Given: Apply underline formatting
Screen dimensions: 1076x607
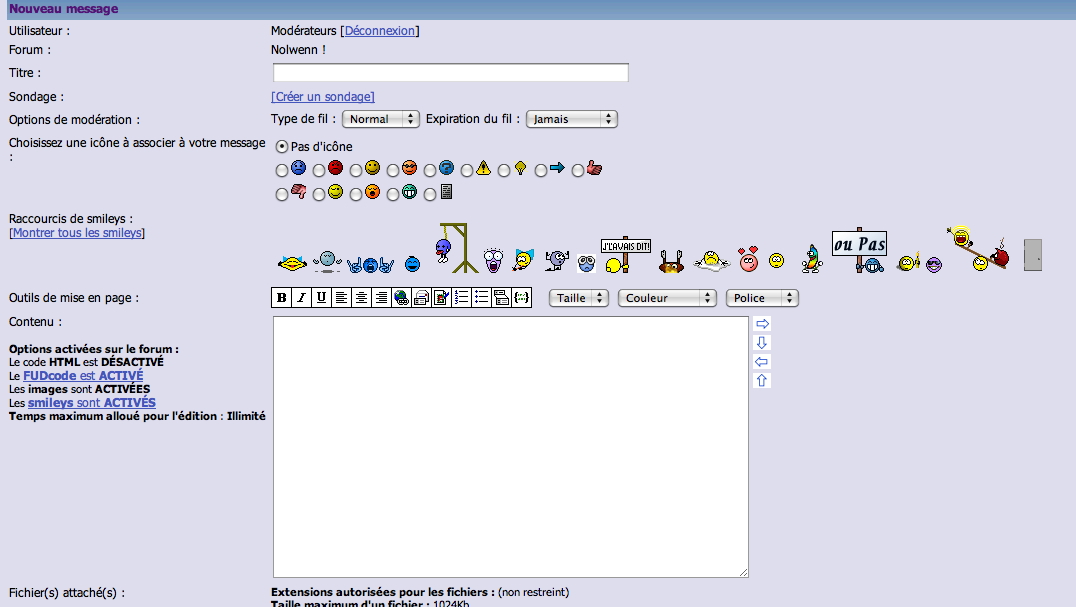Looking at the screenshot, I should point(321,298).
